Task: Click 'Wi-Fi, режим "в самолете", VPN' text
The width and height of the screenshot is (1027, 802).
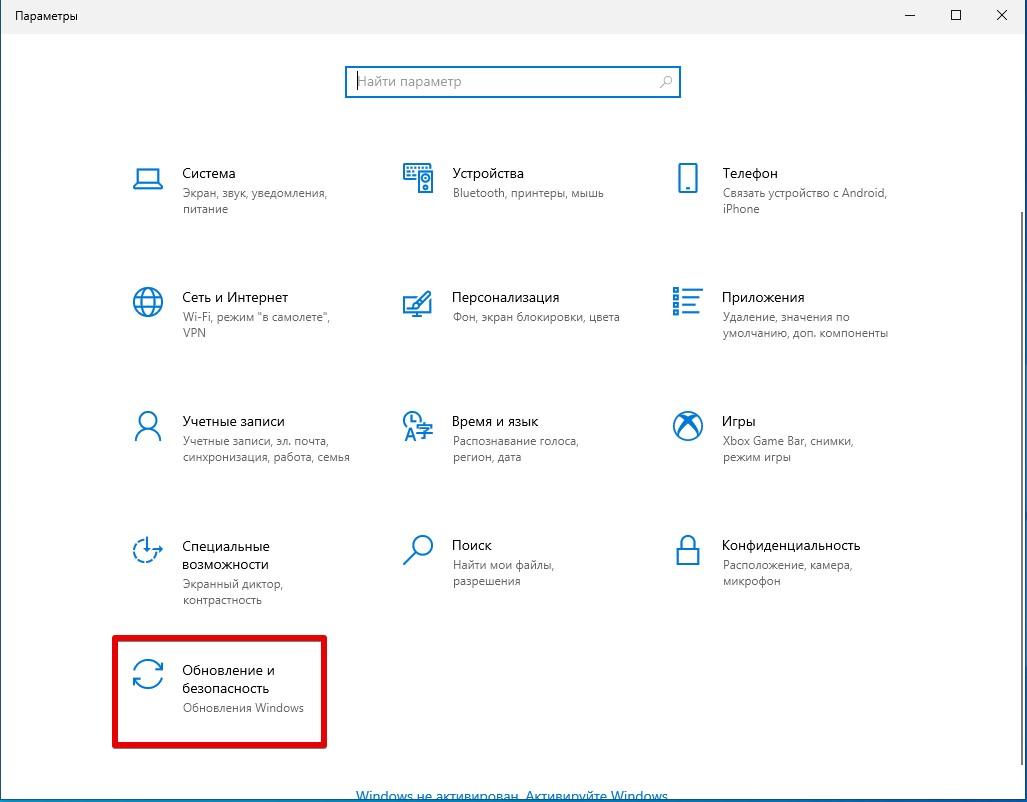Action: (x=256, y=325)
